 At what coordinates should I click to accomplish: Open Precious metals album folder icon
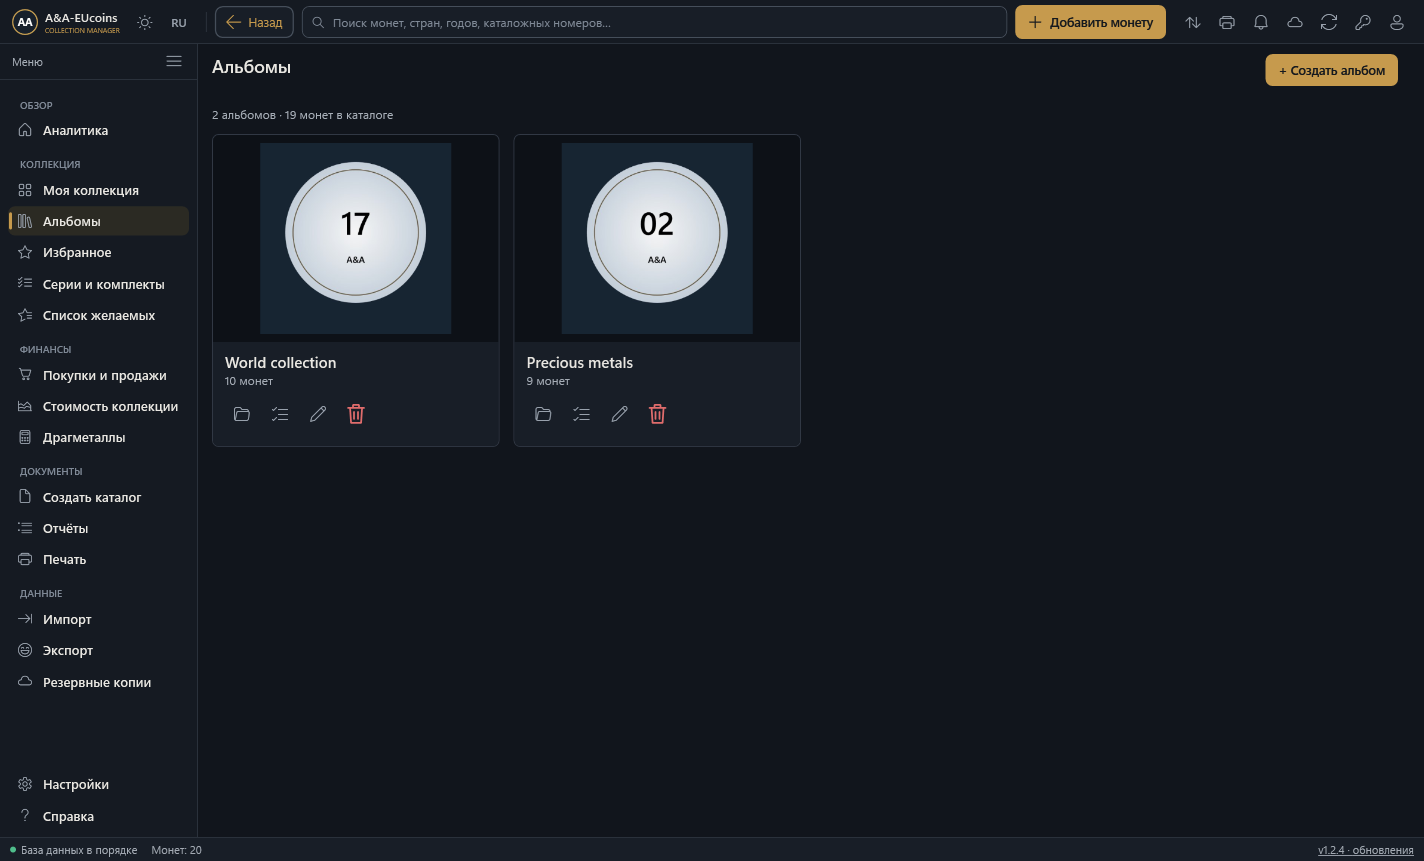click(x=543, y=414)
